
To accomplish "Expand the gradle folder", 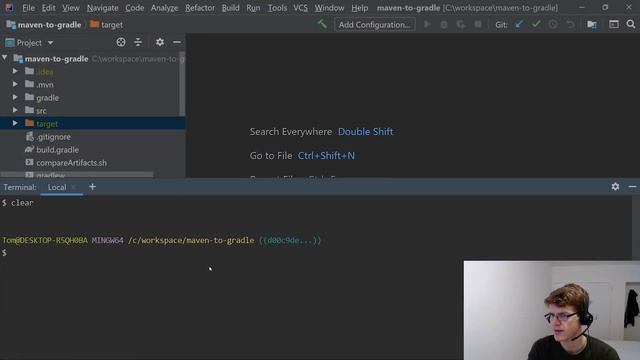I will pos(15,97).
